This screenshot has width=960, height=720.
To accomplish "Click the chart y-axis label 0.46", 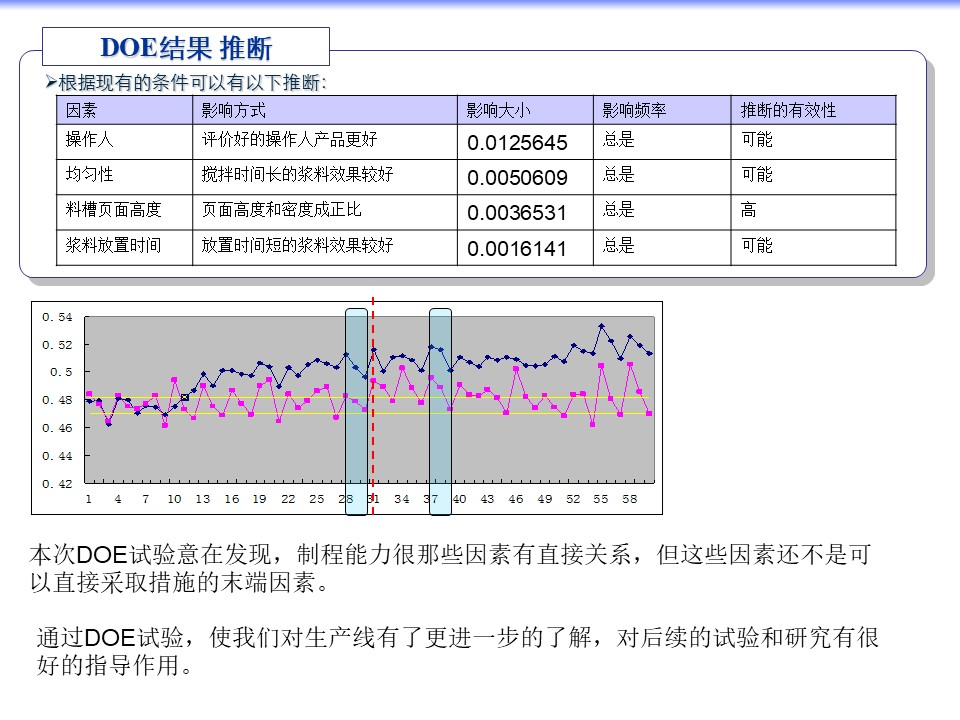I will [57, 428].
